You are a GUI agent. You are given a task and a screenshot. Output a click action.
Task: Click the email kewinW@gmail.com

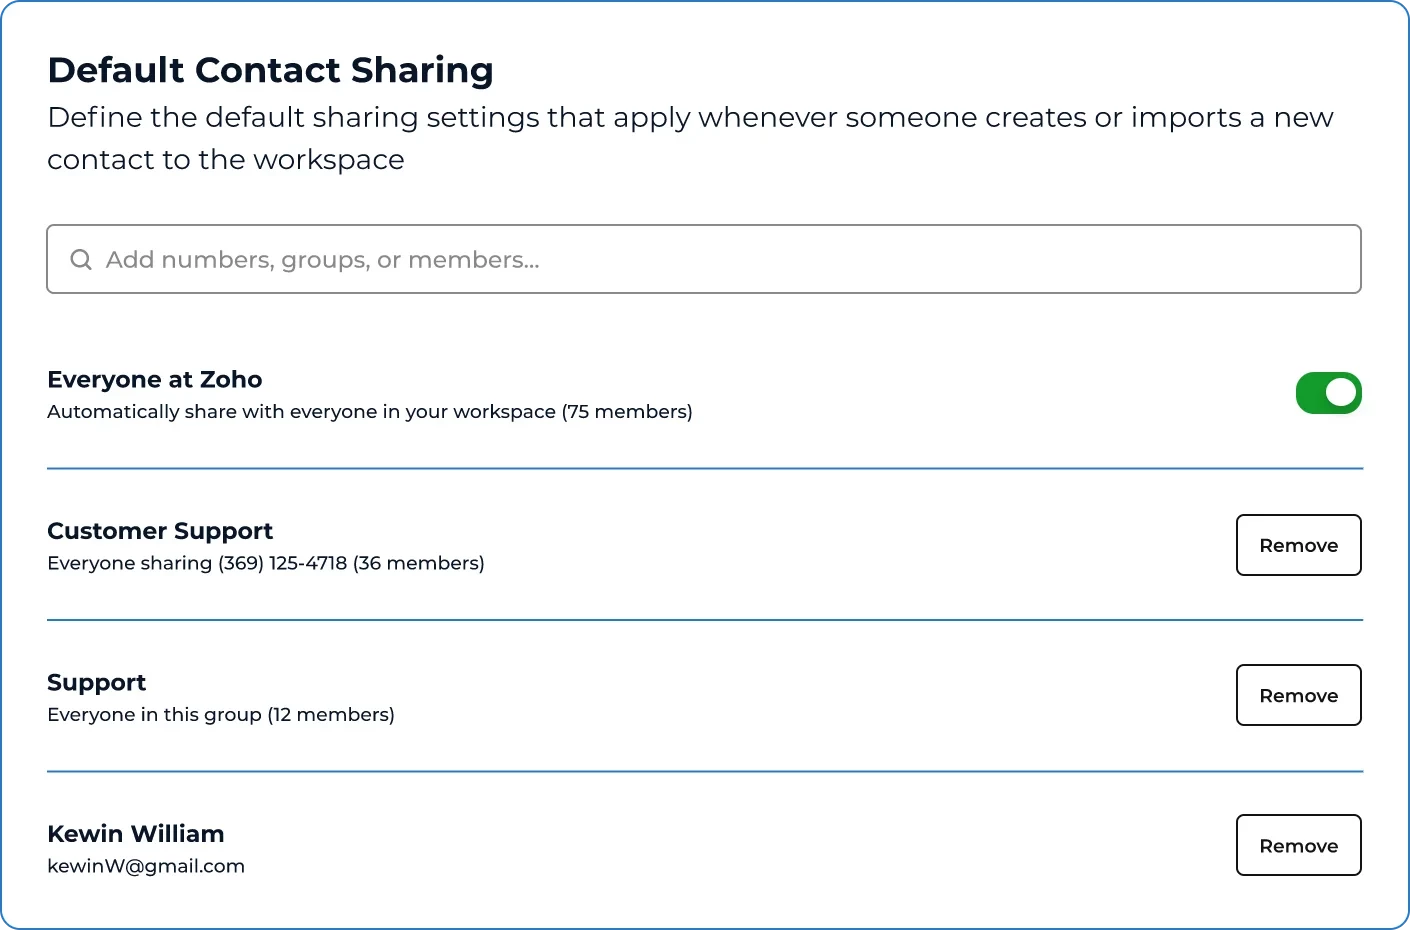coord(145,866)
